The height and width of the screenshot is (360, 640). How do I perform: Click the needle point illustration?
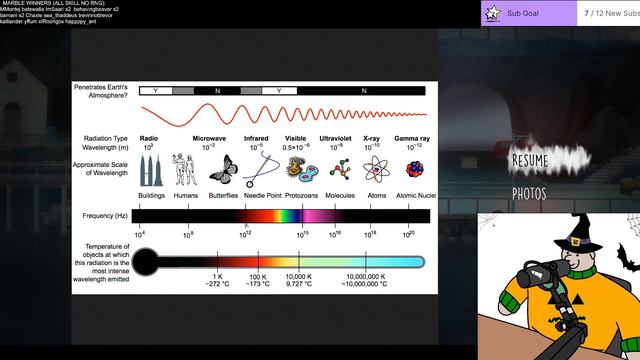pos(261,169)
